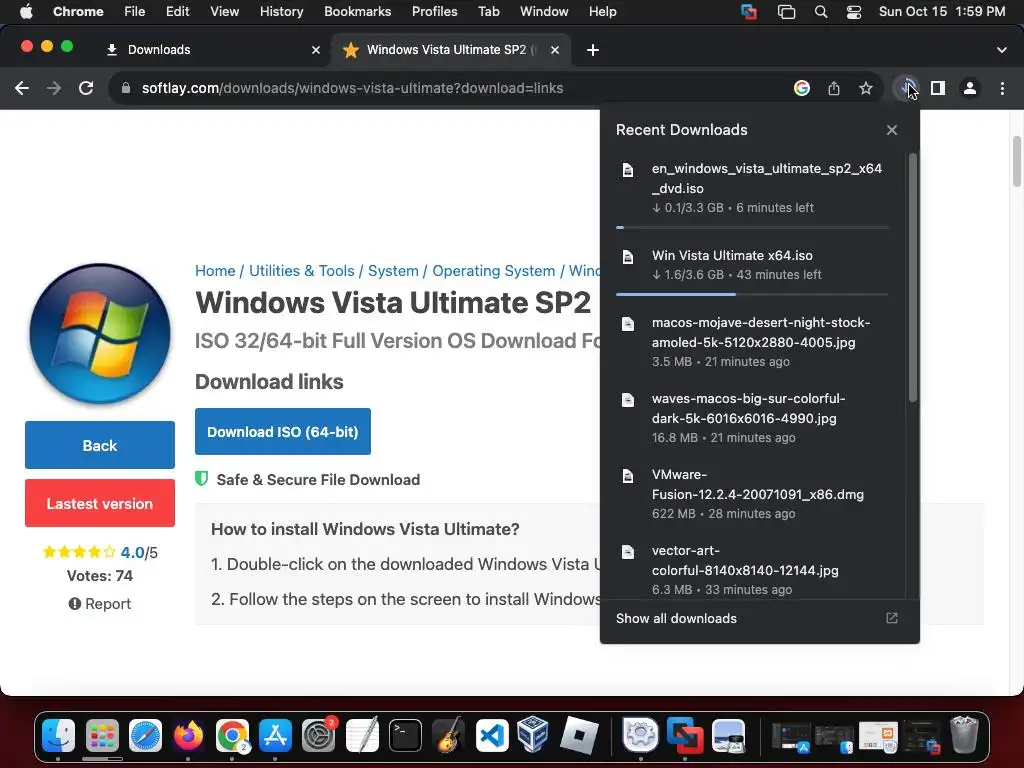Viewport: 1024px width, 768px height.
Task: View site information lock icon
Action: [126, 88]
